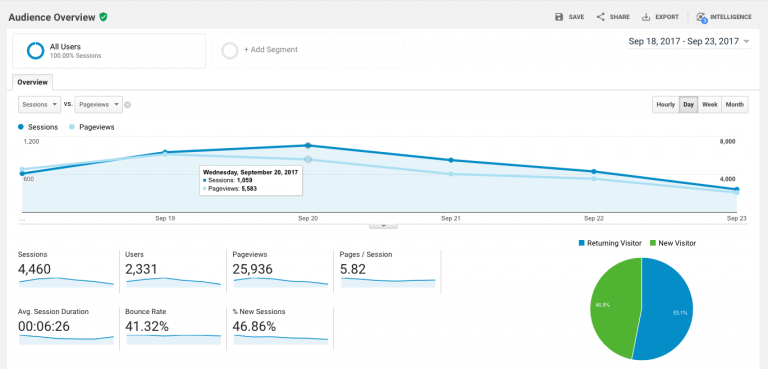Switch chart granularity to Month
768x369 pixels.
tap(735, 104)
